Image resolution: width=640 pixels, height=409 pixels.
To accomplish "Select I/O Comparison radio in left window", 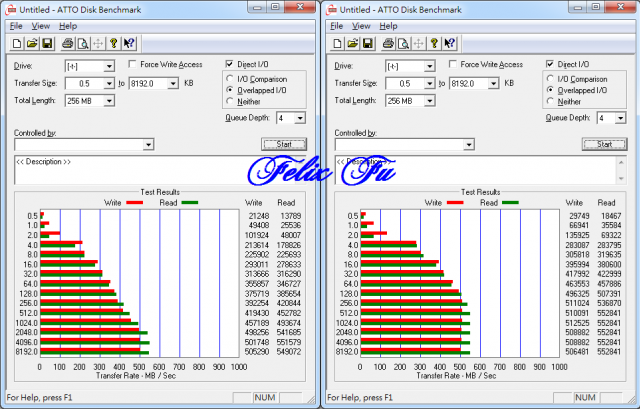I will pos(230,78).
